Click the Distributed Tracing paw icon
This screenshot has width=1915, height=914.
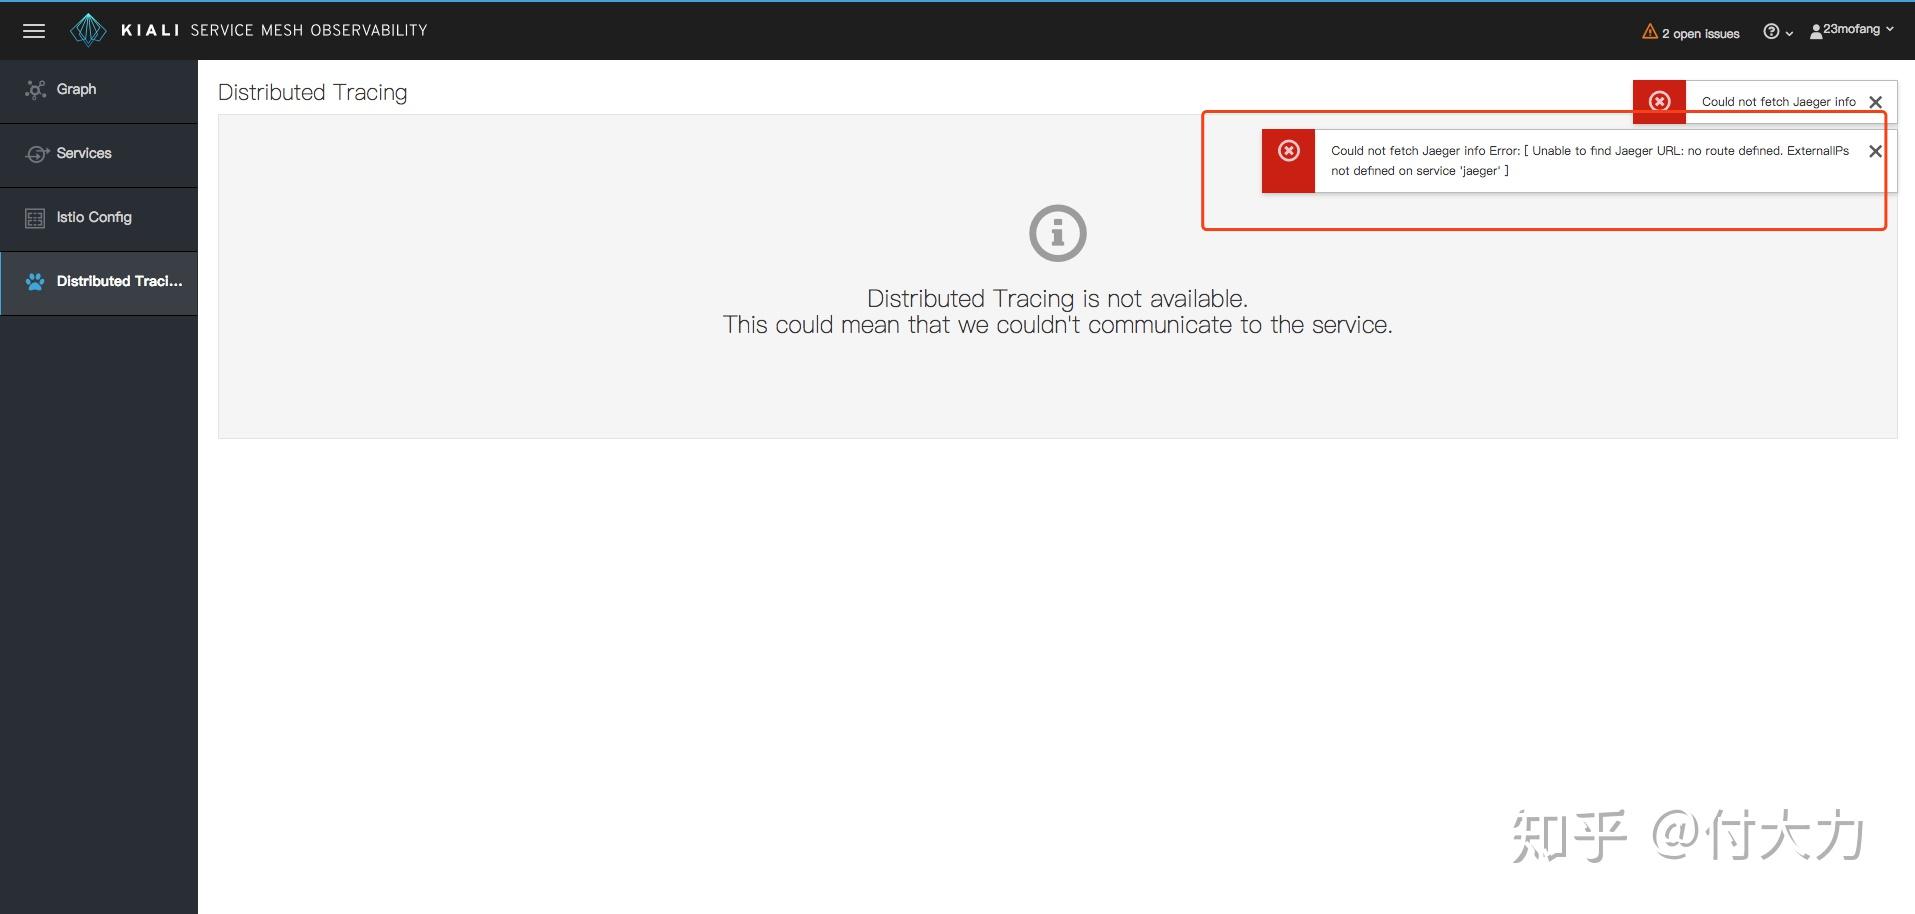35,282
